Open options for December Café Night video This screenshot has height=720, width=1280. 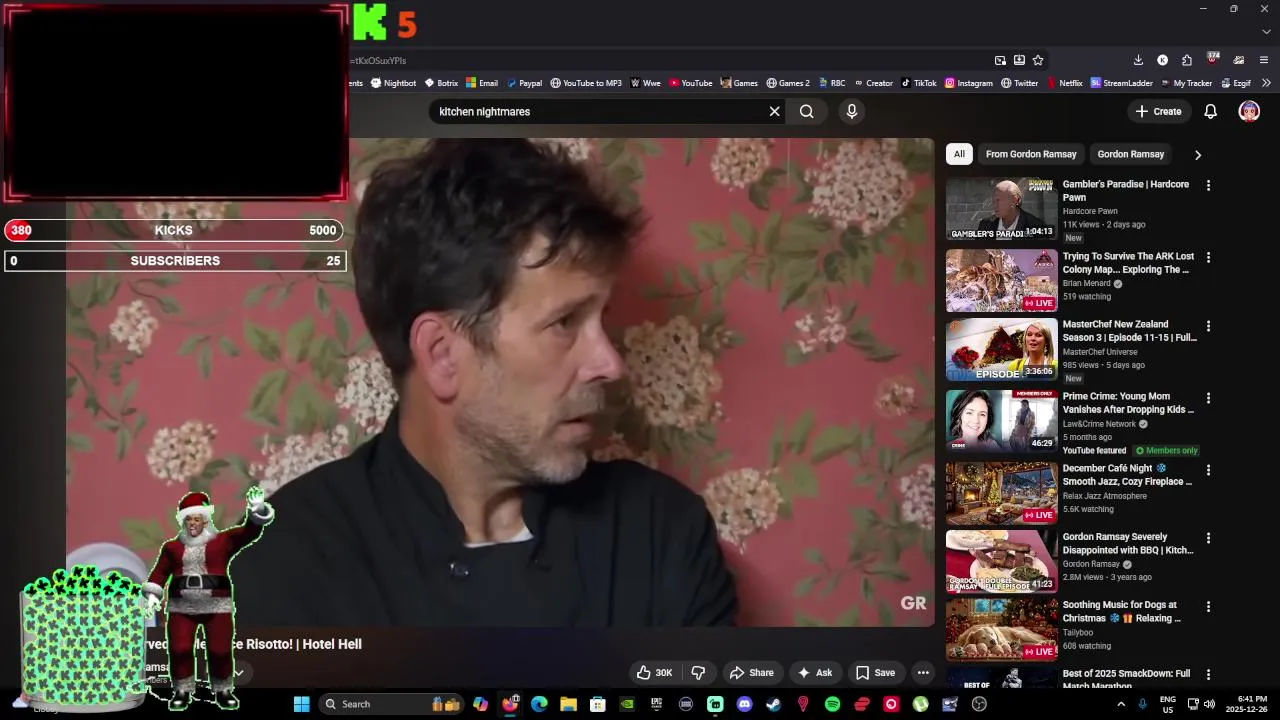point(1208,470)
